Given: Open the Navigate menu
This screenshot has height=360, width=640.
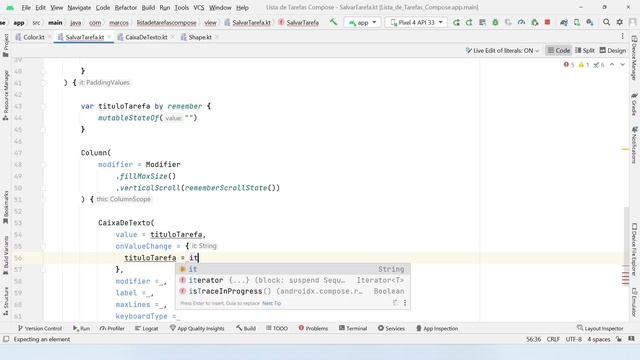Looking at the screenshot, I should [x=79, y=7].
